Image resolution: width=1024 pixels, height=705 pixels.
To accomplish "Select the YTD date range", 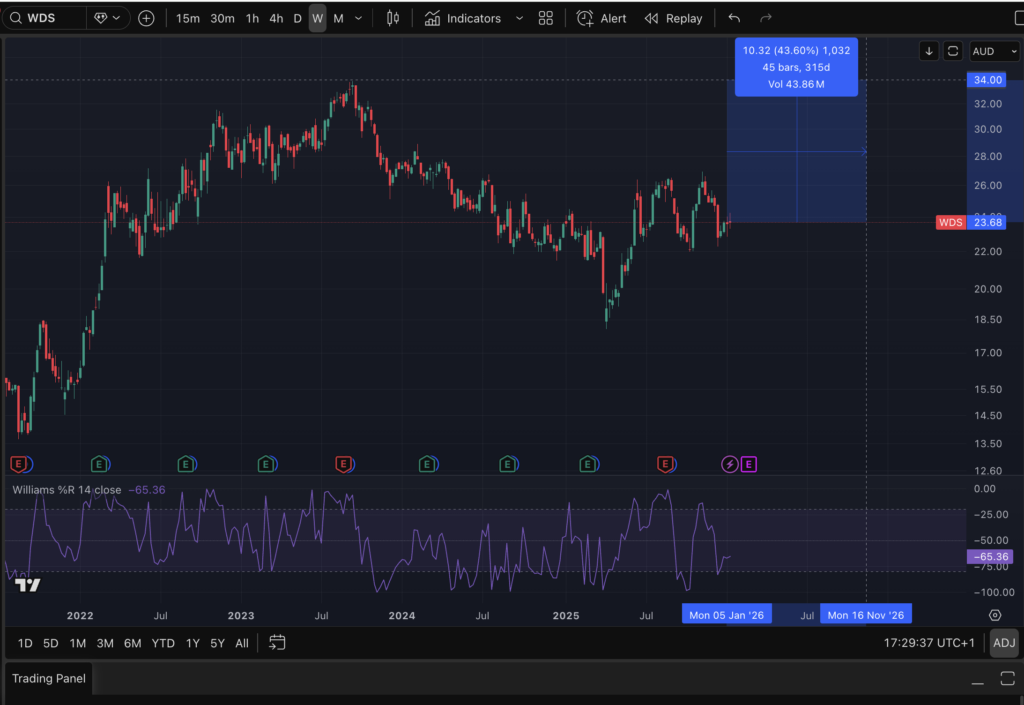I will [163, 643].
